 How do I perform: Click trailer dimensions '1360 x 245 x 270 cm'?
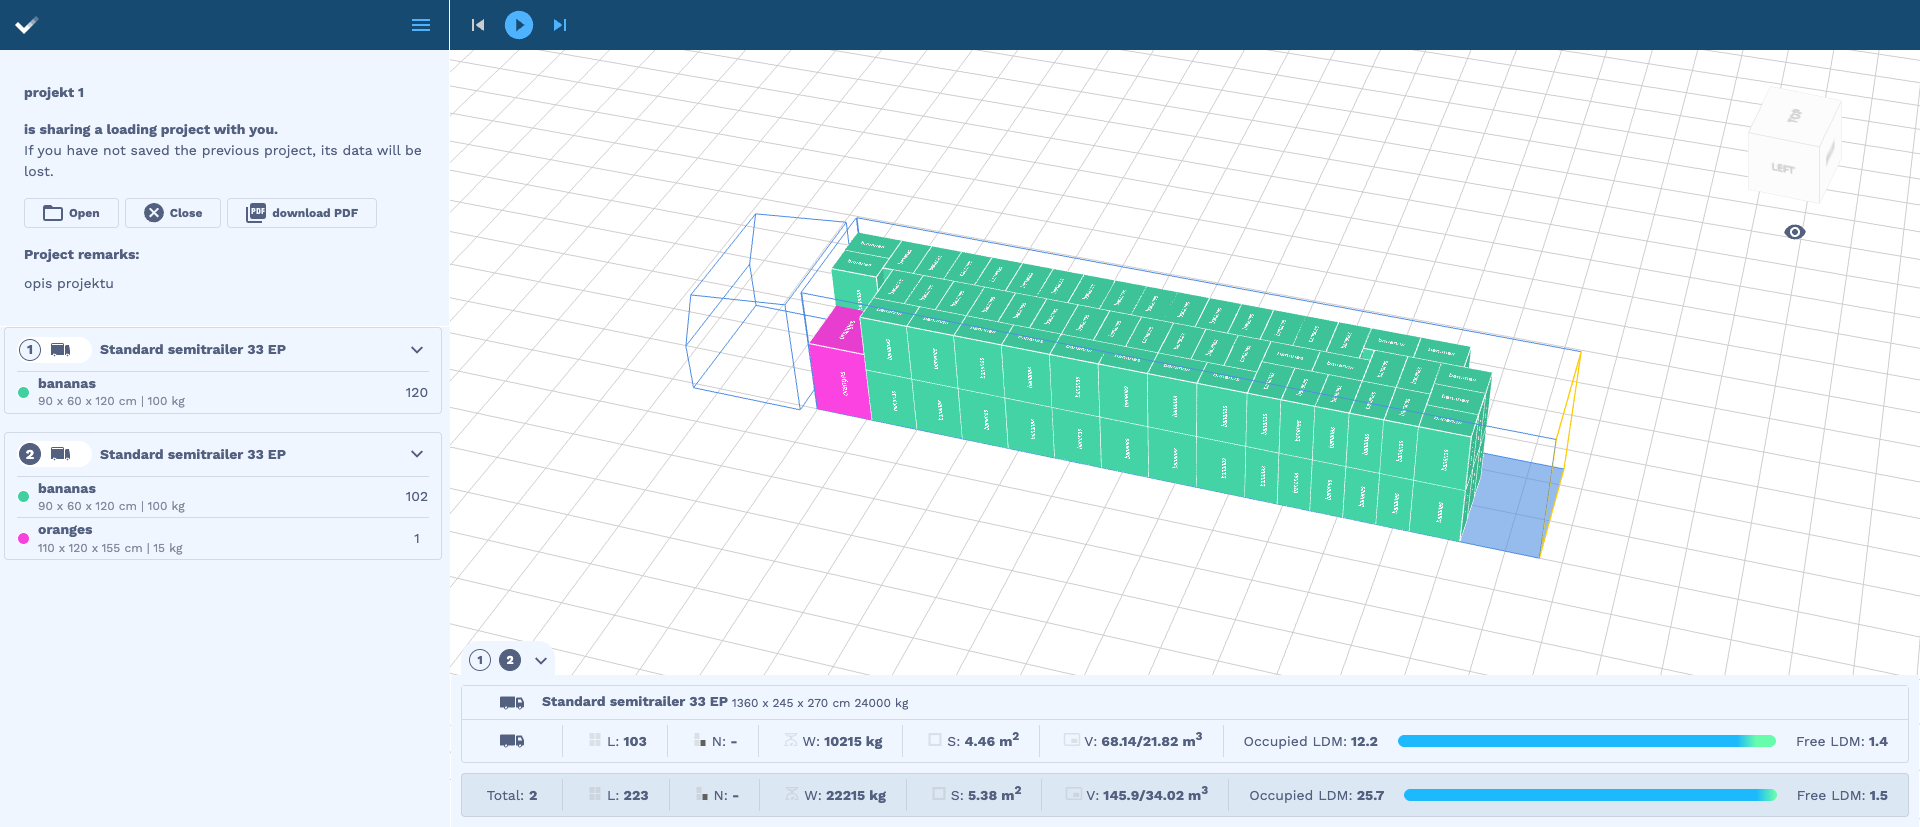(790, 703)
